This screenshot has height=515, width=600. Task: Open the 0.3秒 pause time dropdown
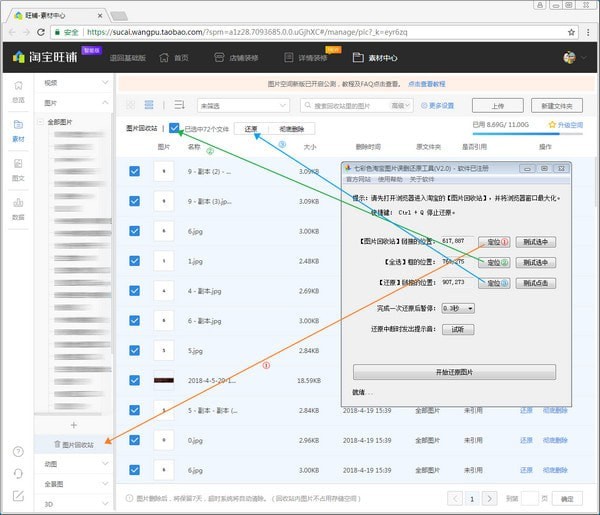[x=458, y=308]
